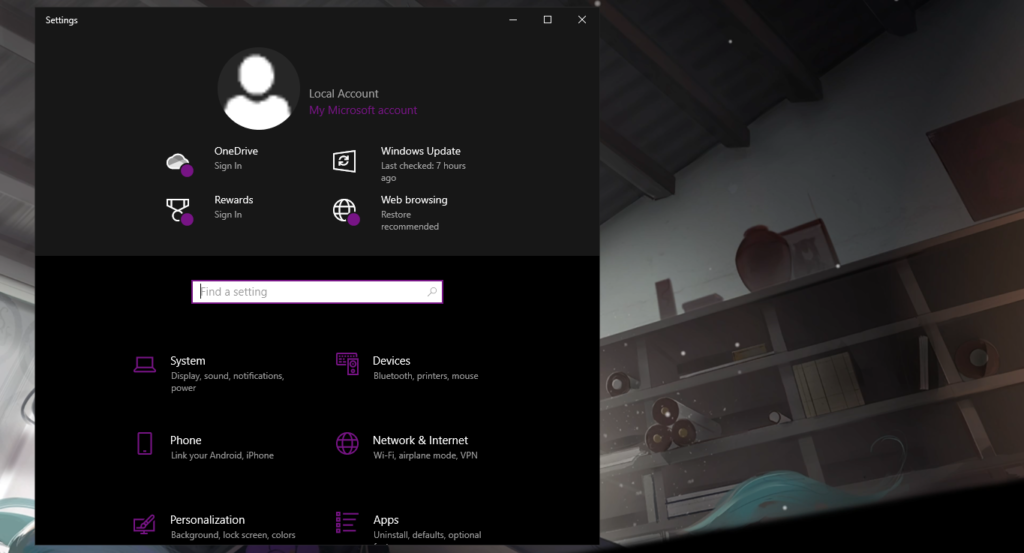Image resolution: width=1024 pixels, height=553 pixels.
Task: Click the Personalization paintbrush icon
Action: [x=144, y=524]
